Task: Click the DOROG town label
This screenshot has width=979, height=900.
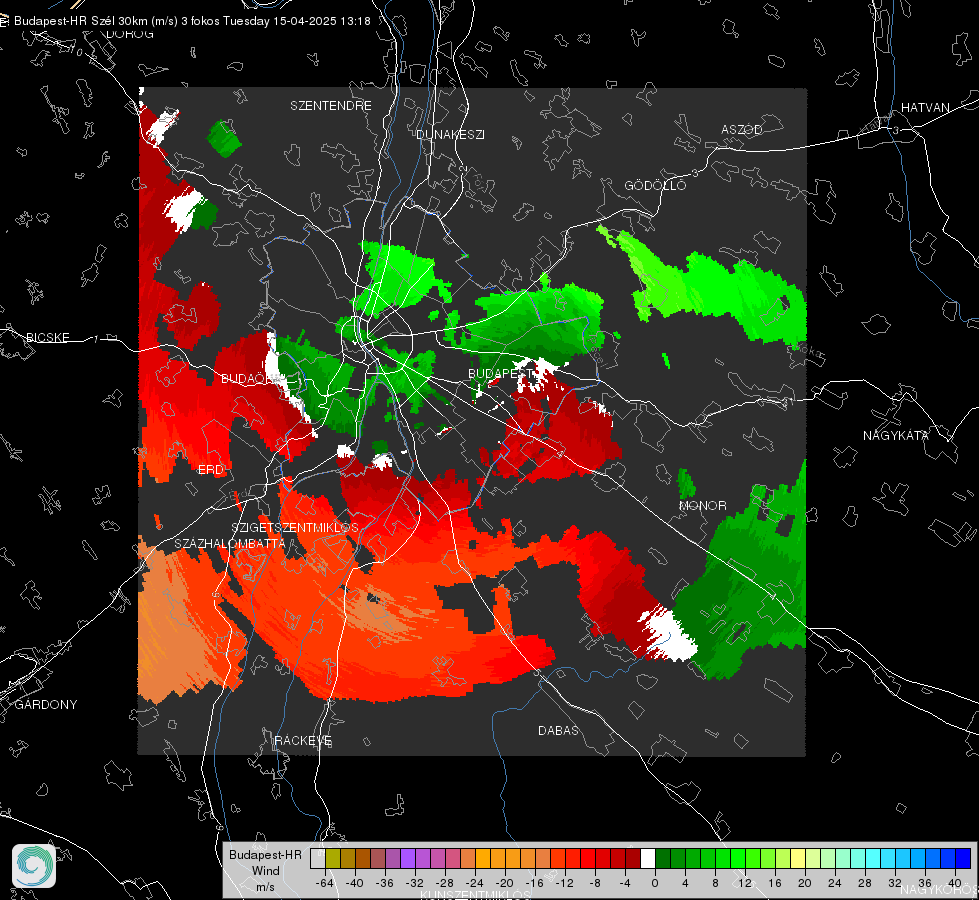Action: click(x=130, y=34)
